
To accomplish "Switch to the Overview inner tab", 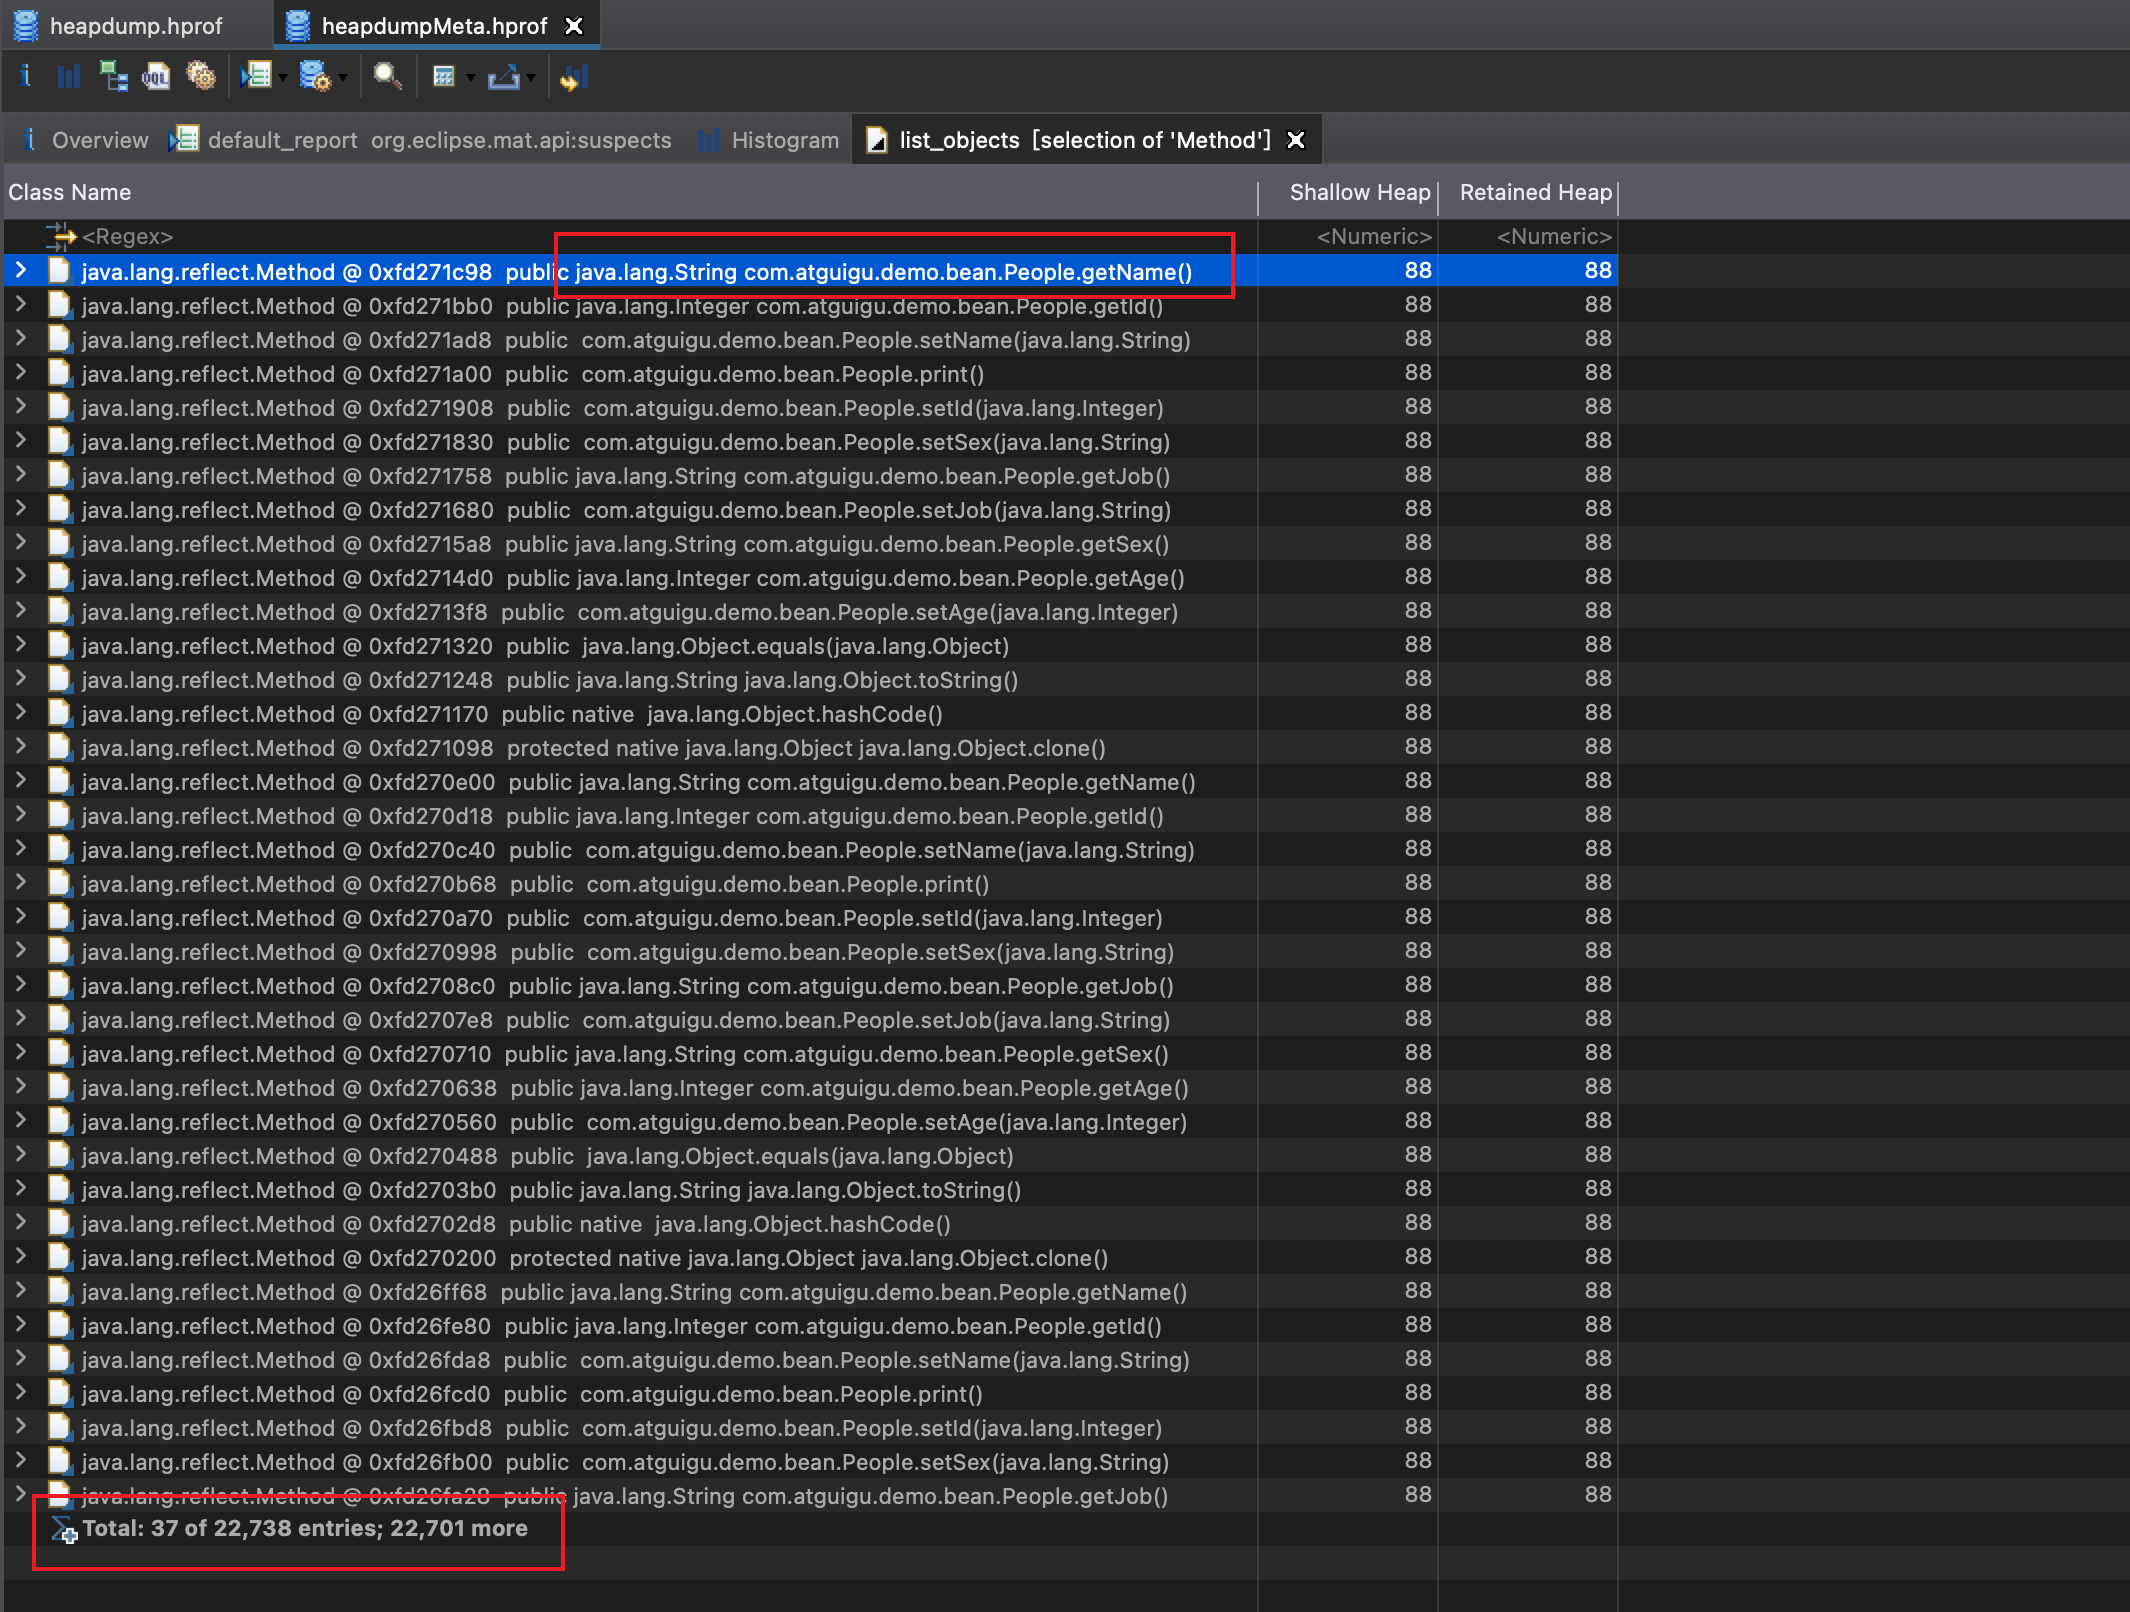I will pos(85,140).
